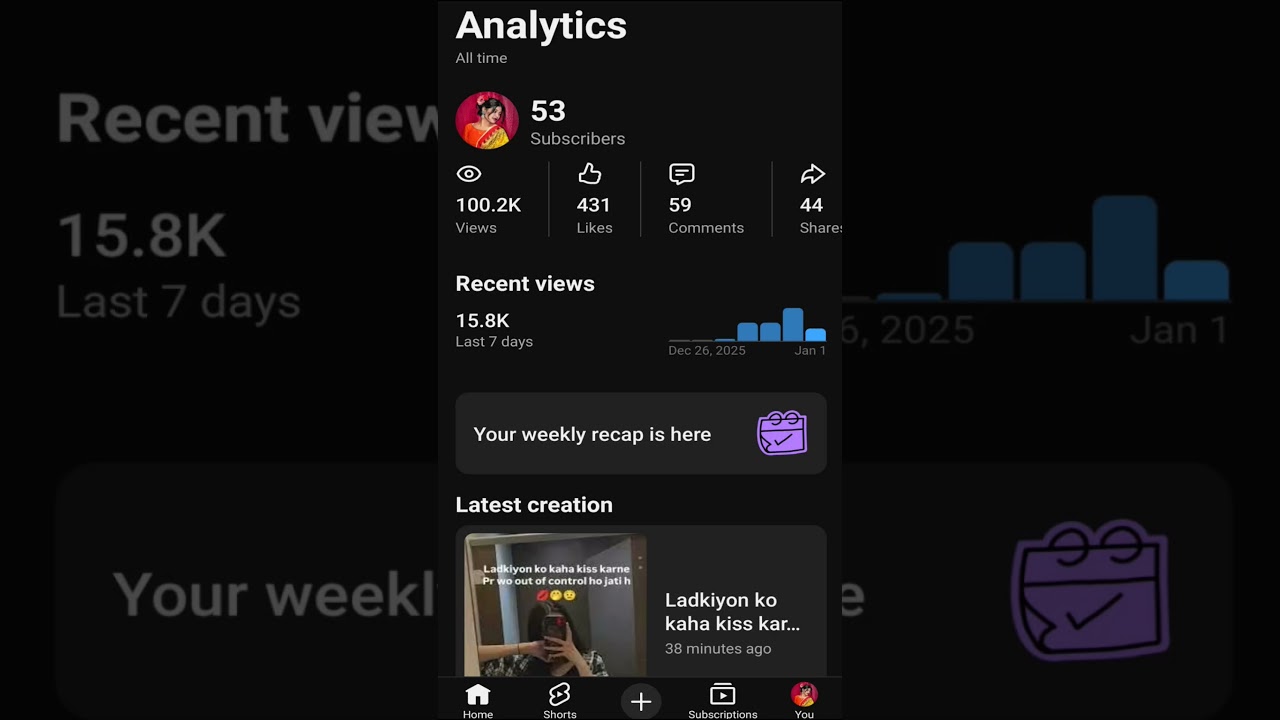Open Your weekly recap is here card
The height and width of the screenshot is (720, 1280).
(x=641, y=433)
